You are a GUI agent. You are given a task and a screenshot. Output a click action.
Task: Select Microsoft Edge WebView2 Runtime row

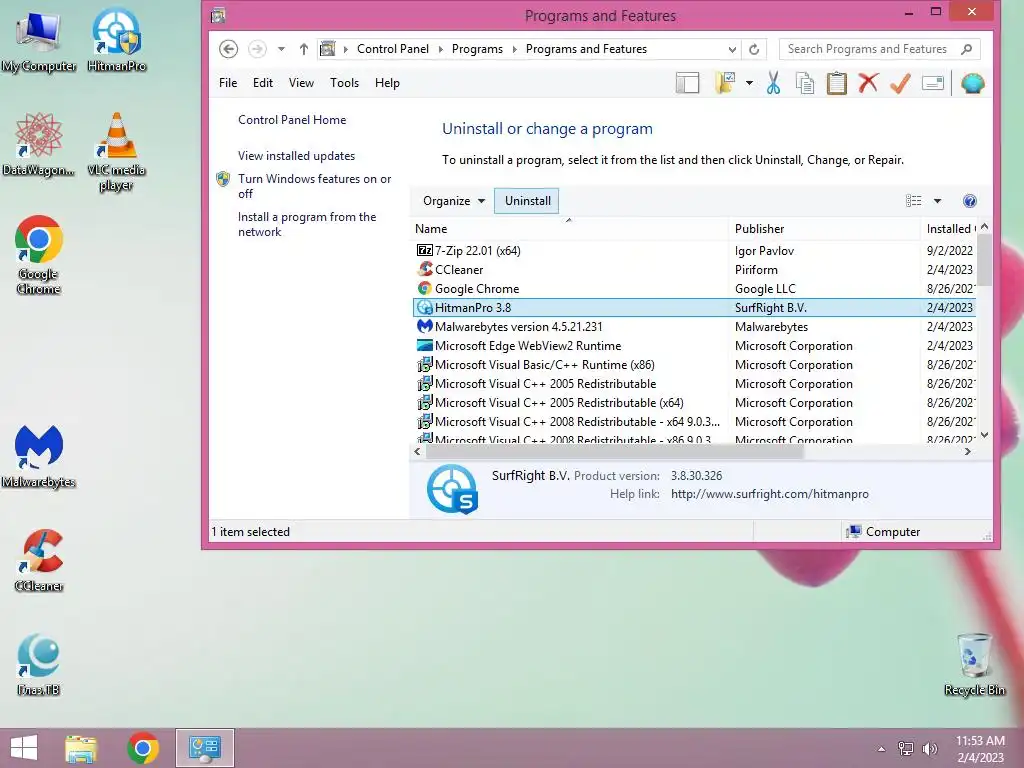(x=695, y=345)
